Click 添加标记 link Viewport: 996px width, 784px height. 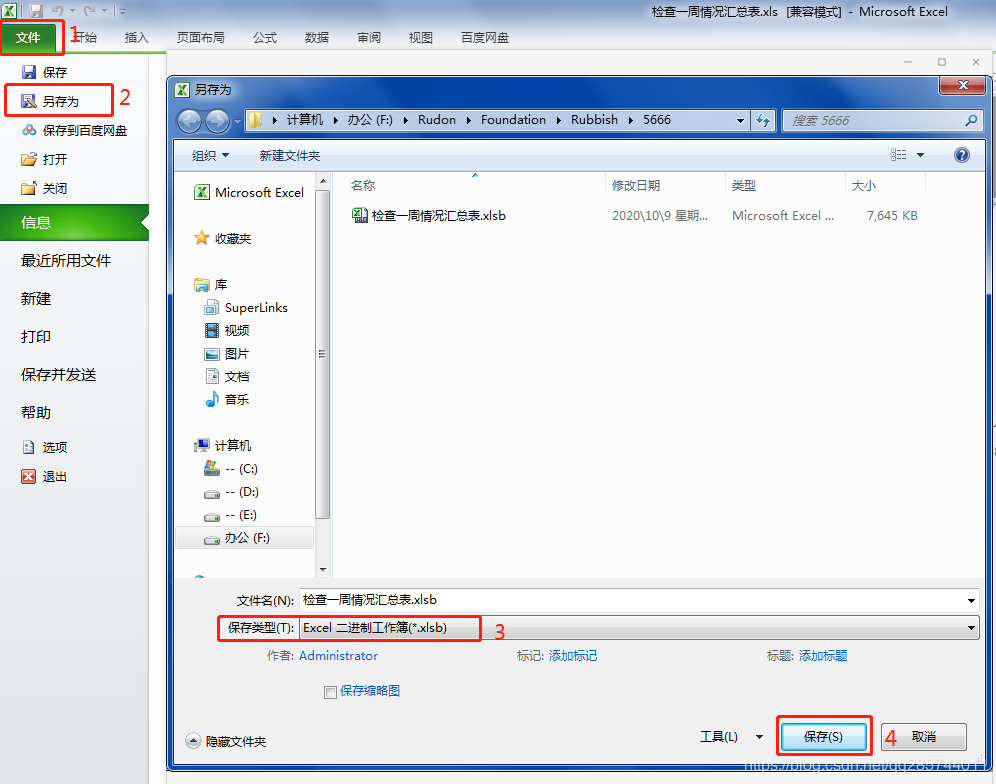[573, 656]
